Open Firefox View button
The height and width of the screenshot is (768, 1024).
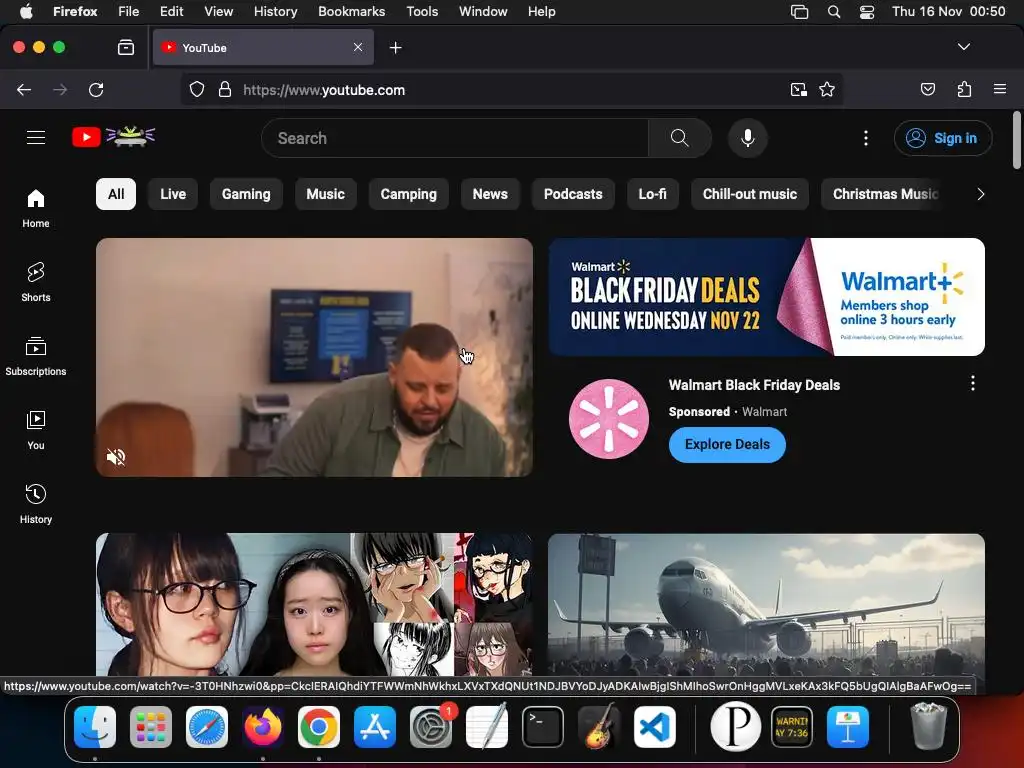click(126, 47)
